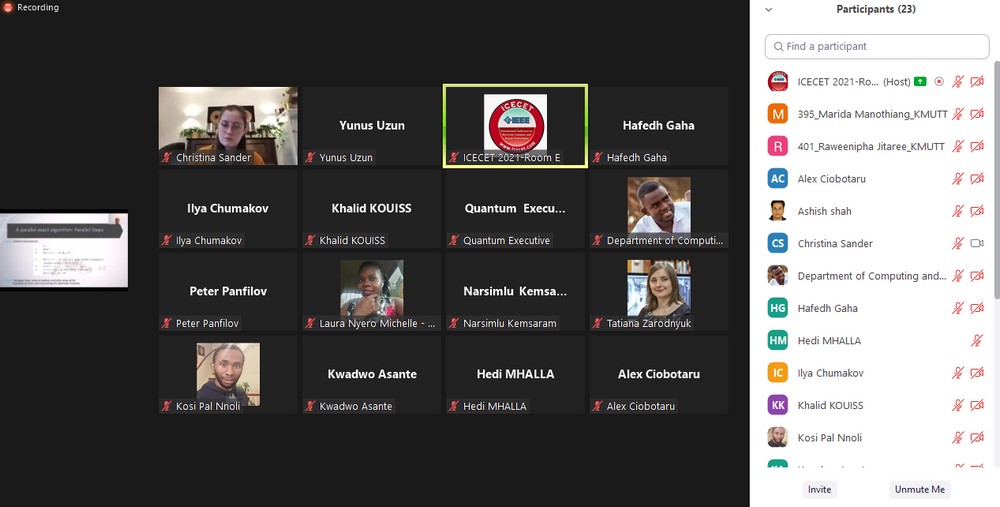1000x507 pixels.
Task: Click the participants list scrollbar
Action: pos(996,179)
